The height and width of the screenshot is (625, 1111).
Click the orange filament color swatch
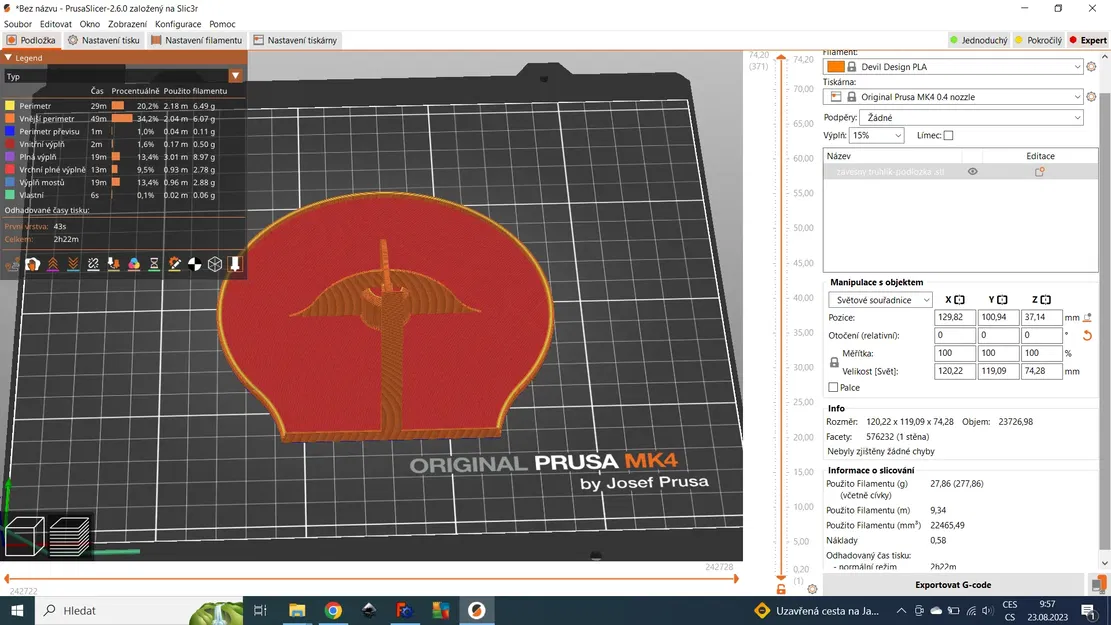click(835, 67)
